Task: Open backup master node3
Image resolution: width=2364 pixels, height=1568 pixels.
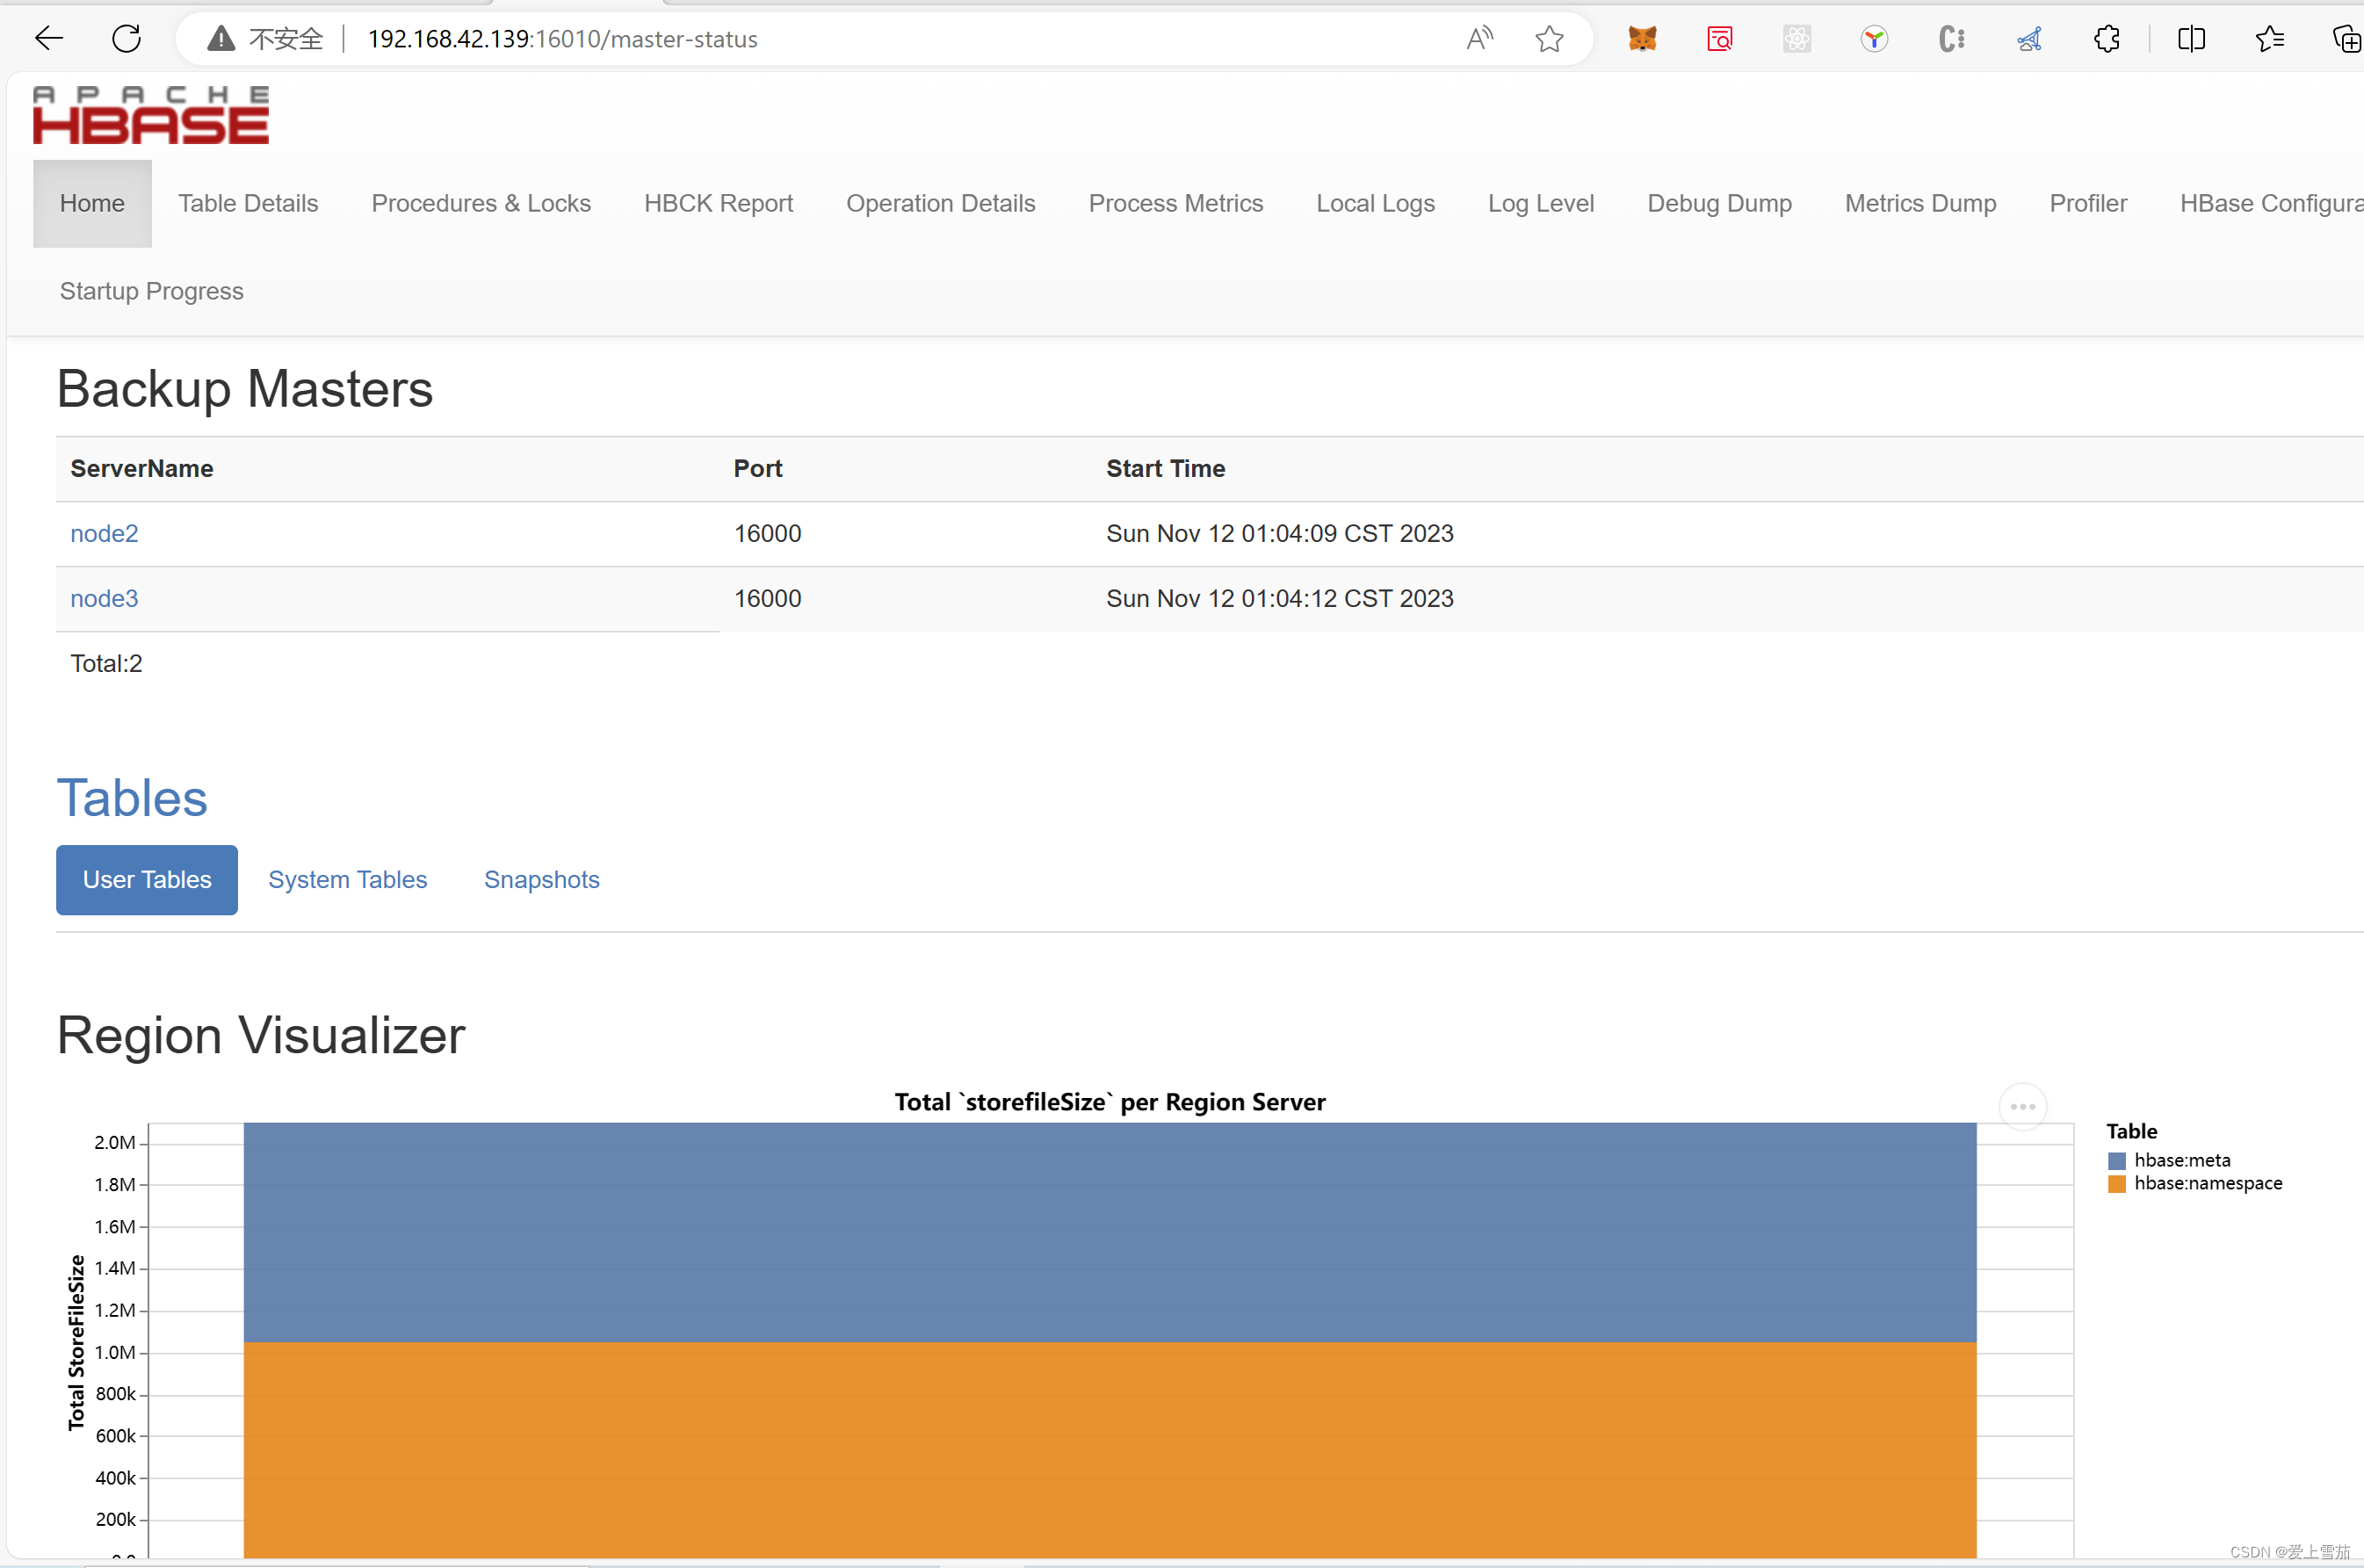Action: pyautogui.click(x=104, y=598)
